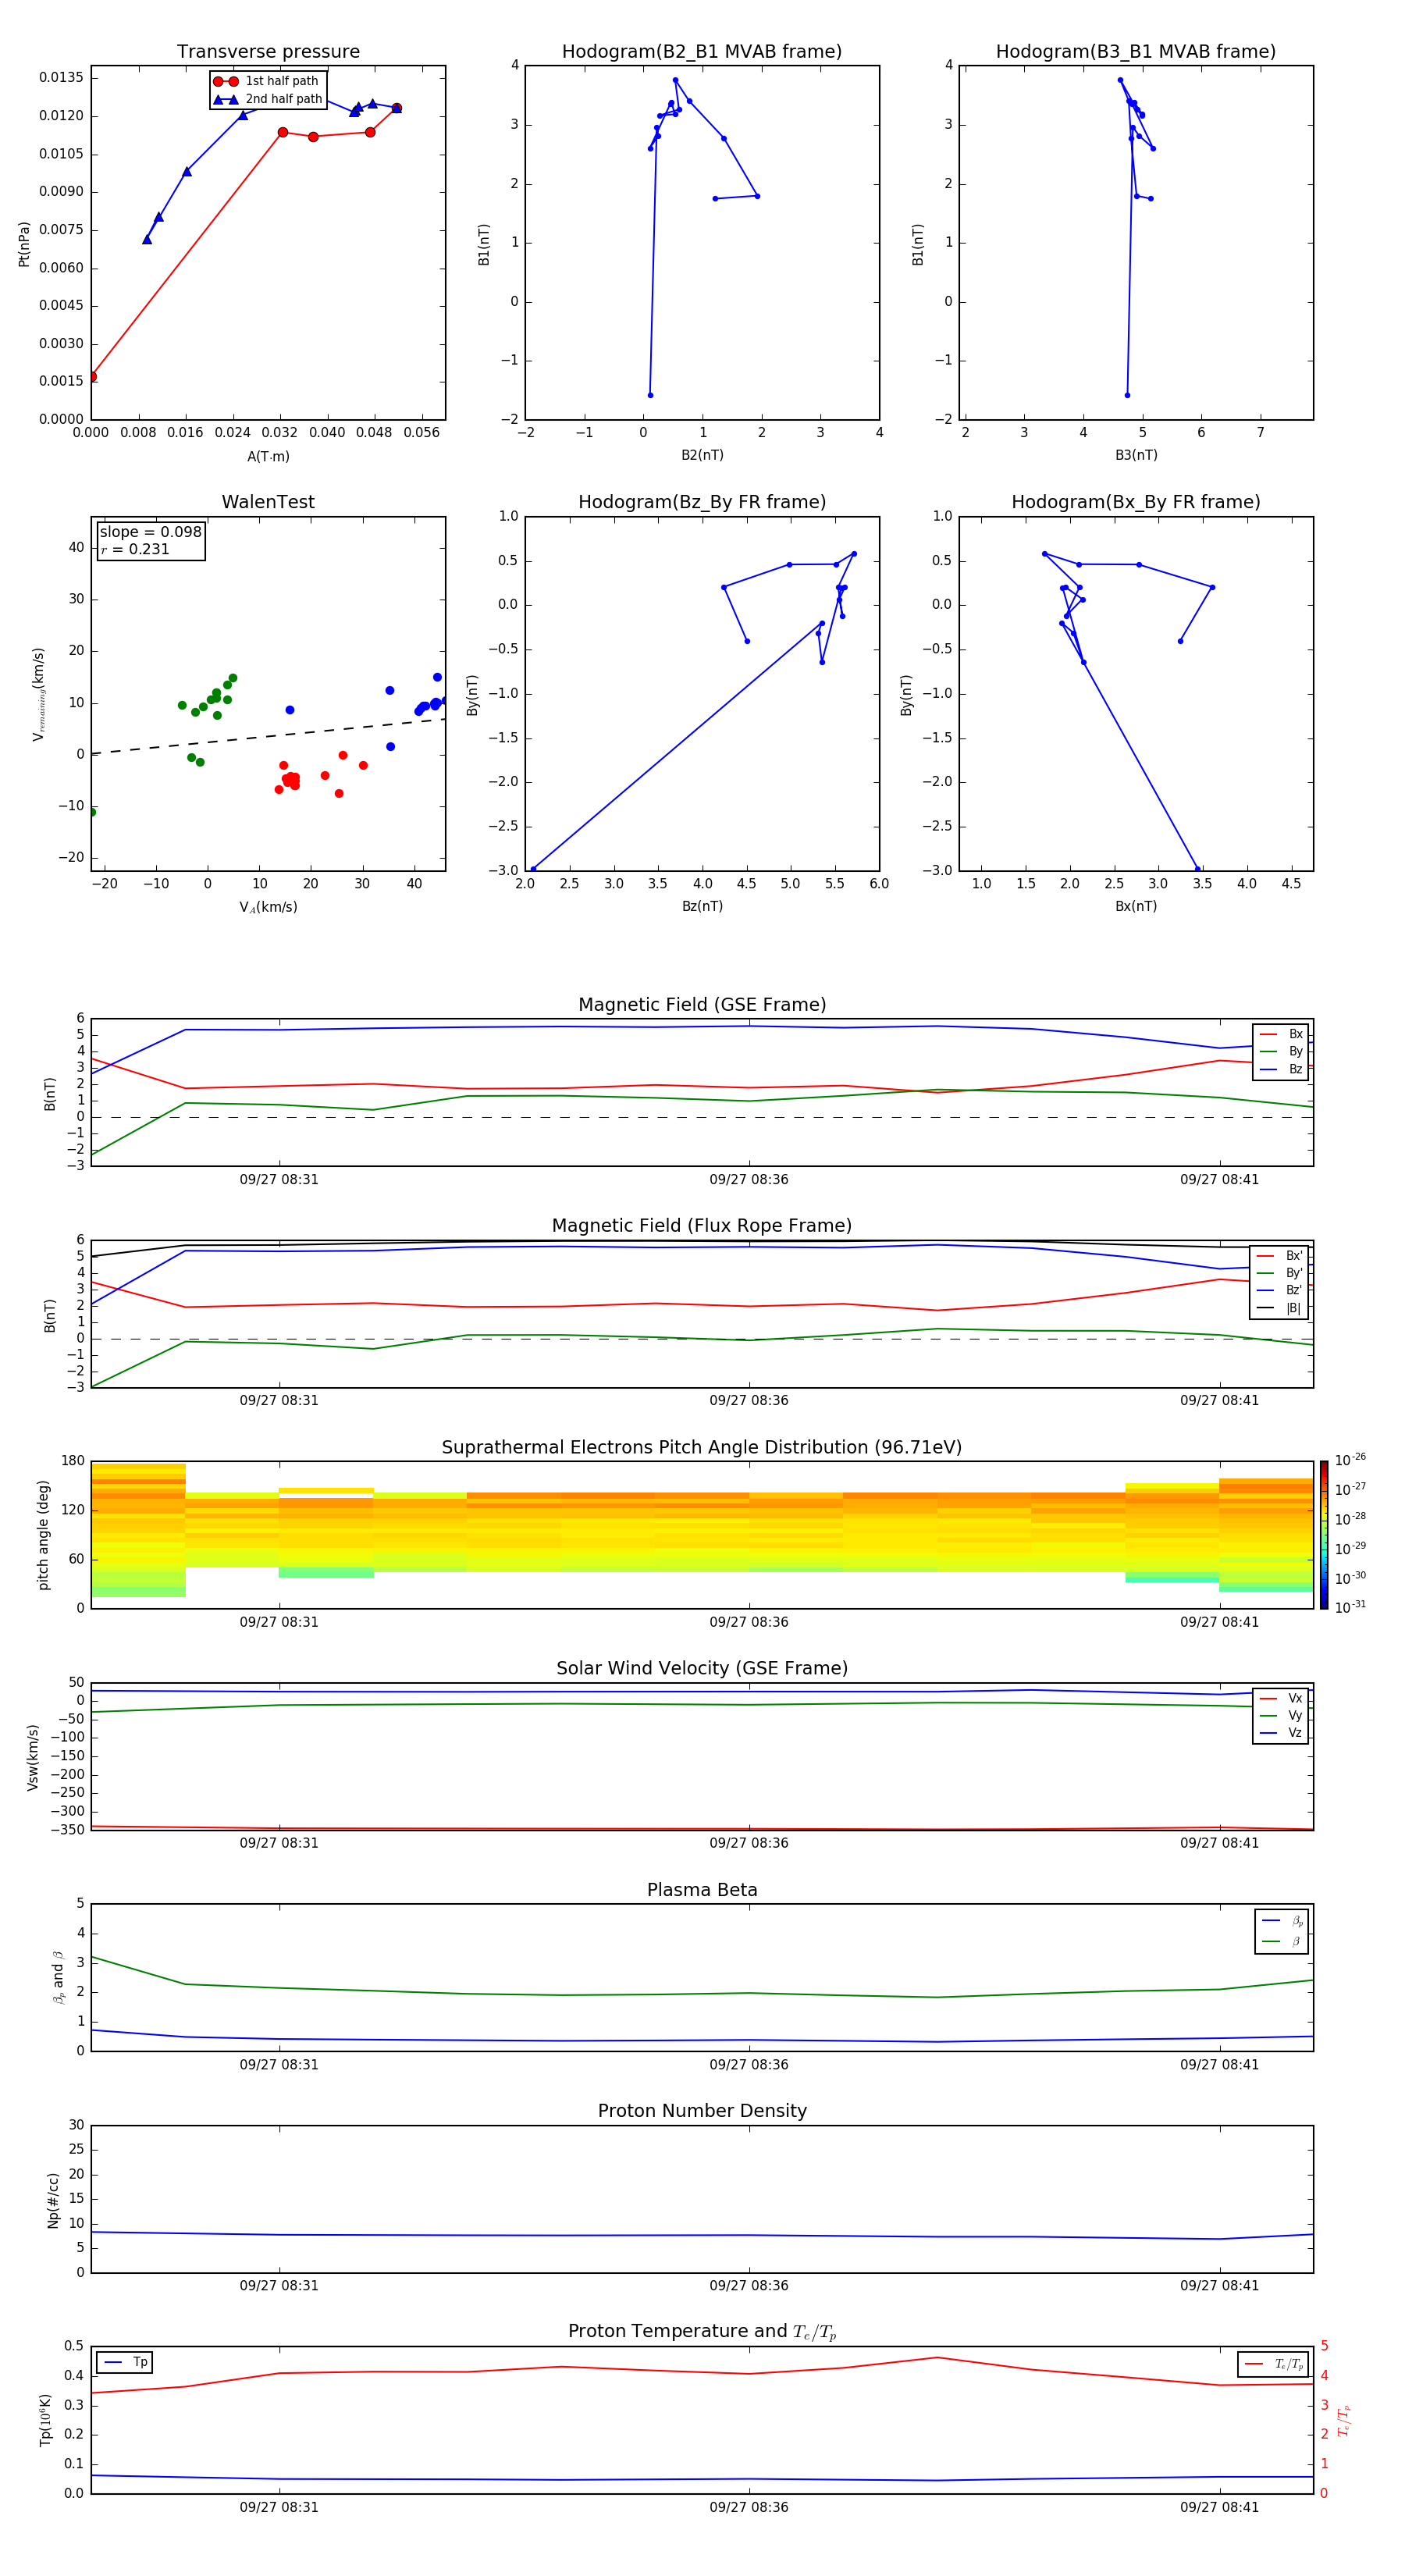Click the "Solar Wind Velocity (GSE Frame)" title
The image size is (1405, 2576).
click(702, 1669)
